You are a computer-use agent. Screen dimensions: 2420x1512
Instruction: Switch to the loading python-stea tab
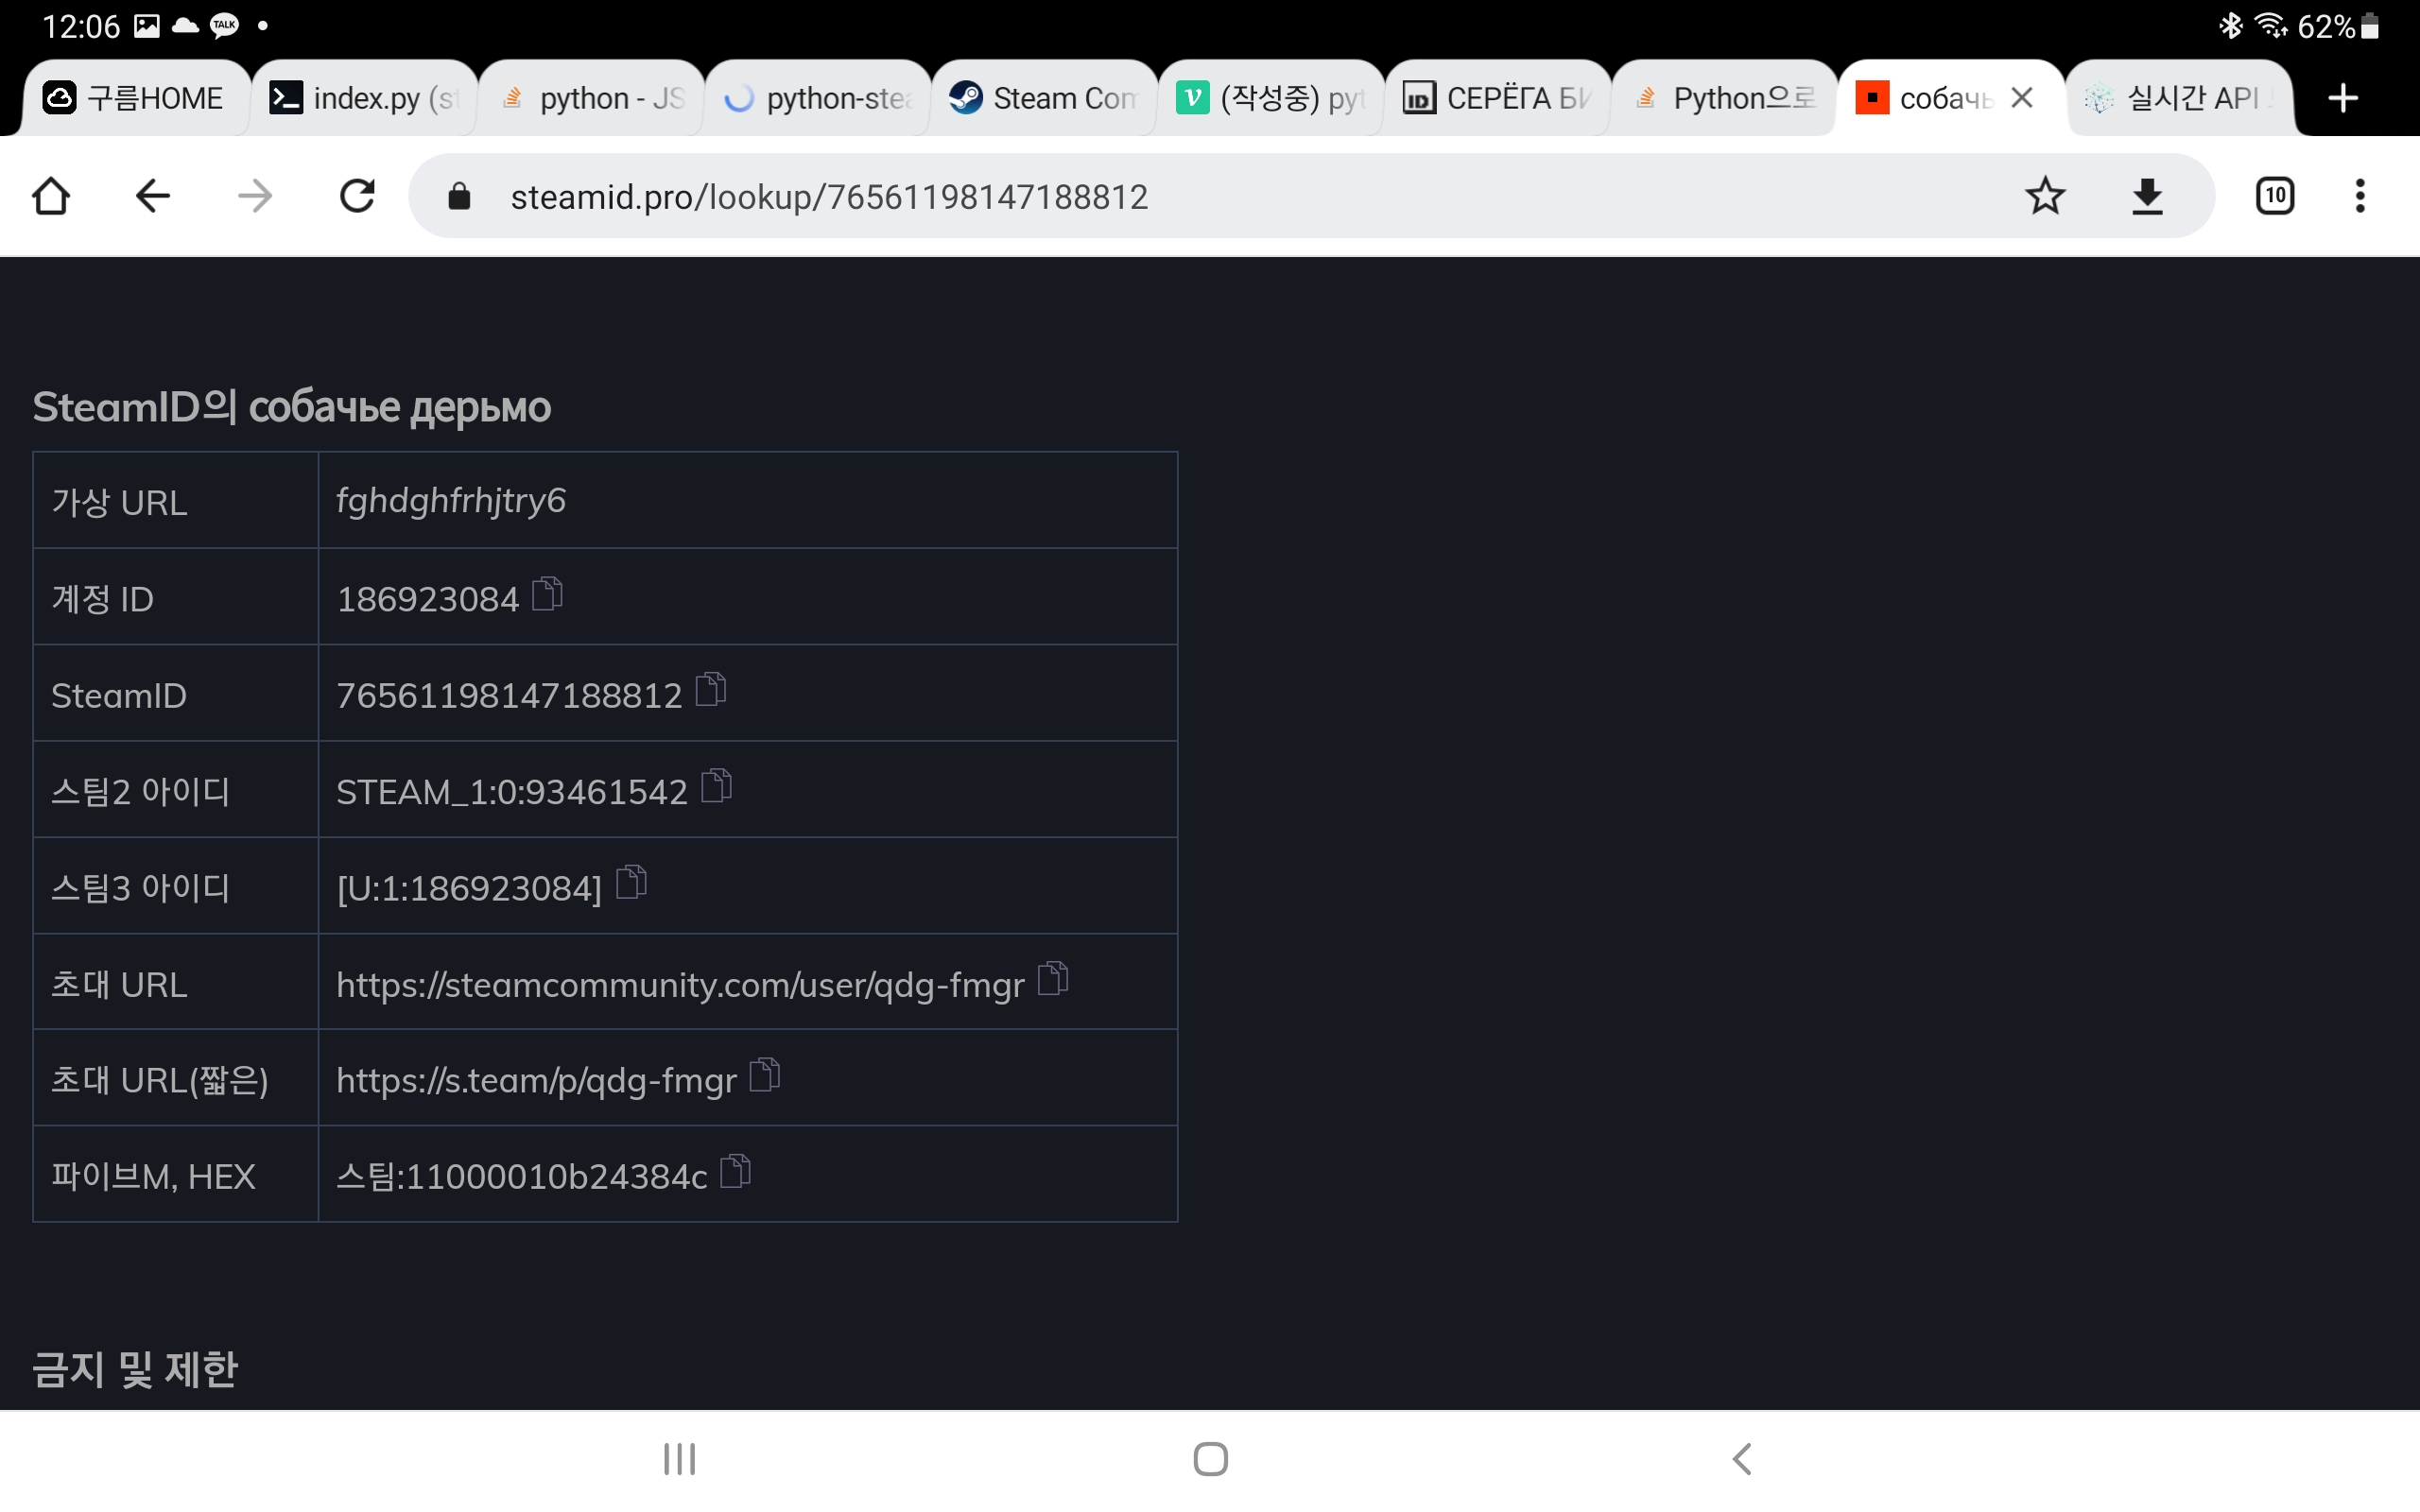point(818,98)
